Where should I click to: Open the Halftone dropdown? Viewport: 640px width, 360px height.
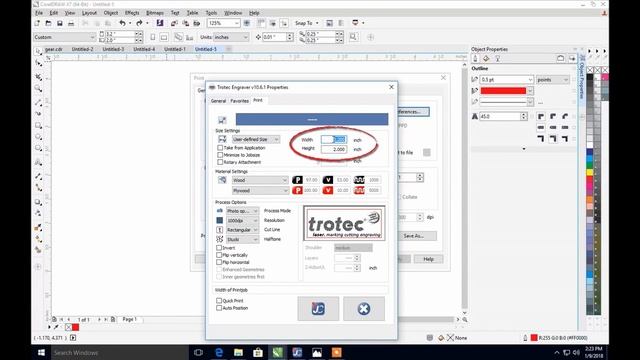coord(242,240)
